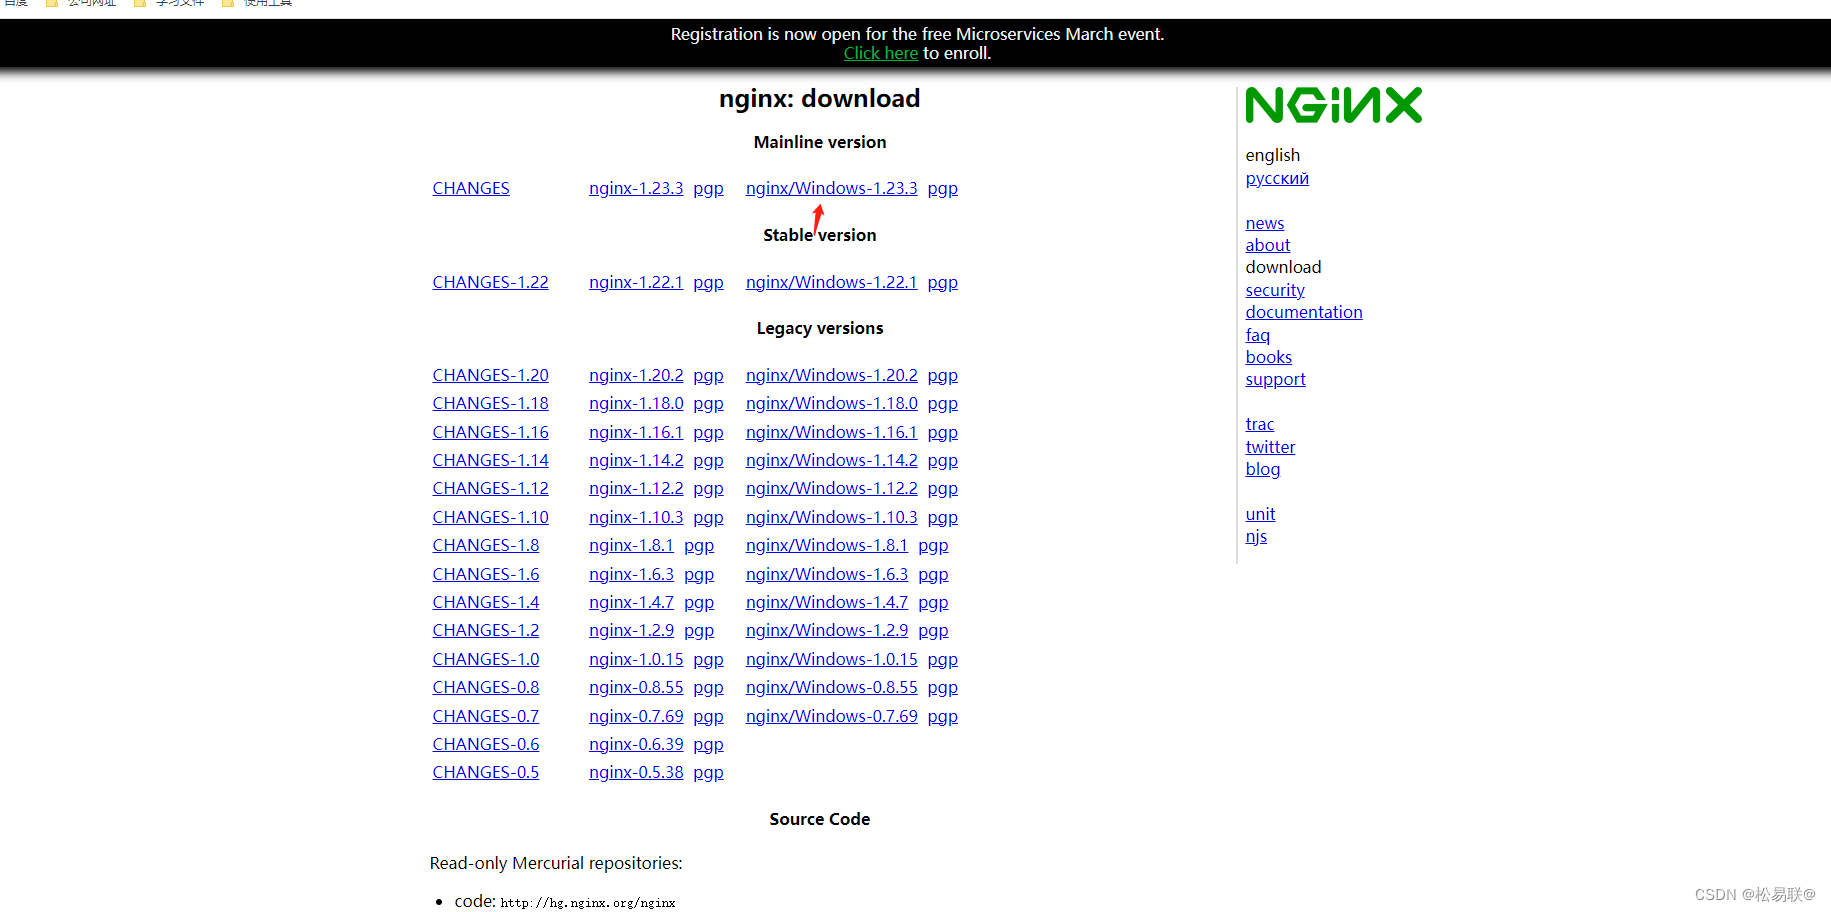Open pgp signature for nginx/Windows-1.23.3
Screen dimensions: 1831x912
pos(942,188)
